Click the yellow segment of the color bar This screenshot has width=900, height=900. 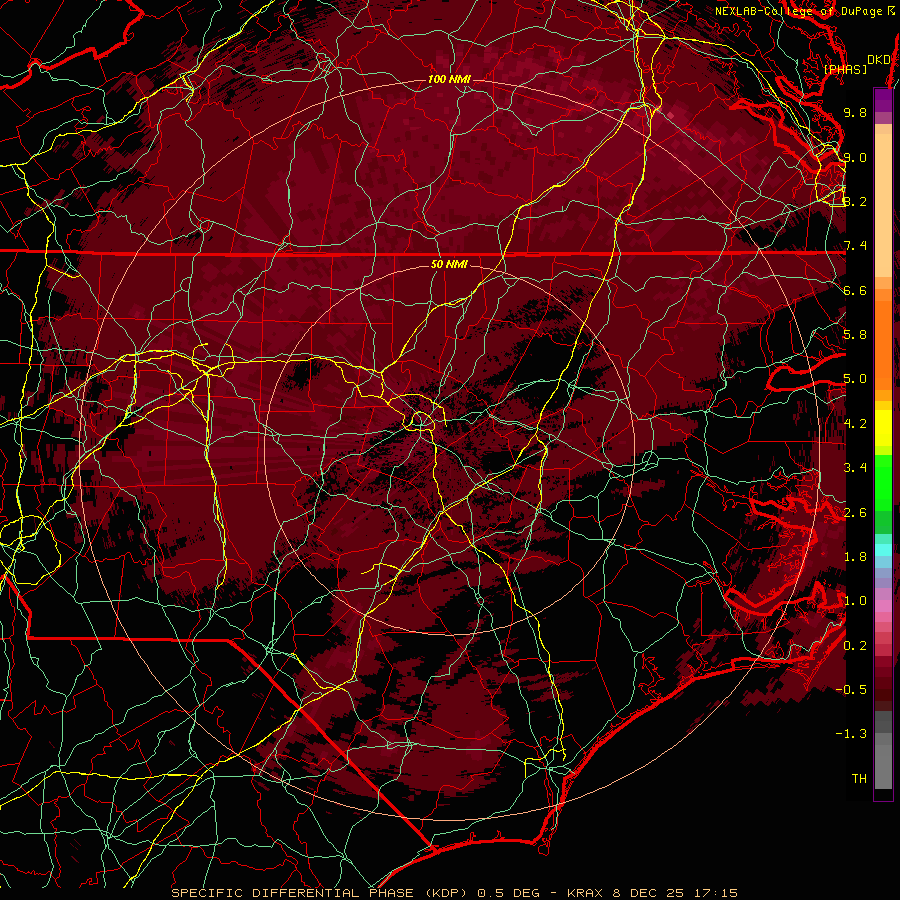tap(883, 428)
